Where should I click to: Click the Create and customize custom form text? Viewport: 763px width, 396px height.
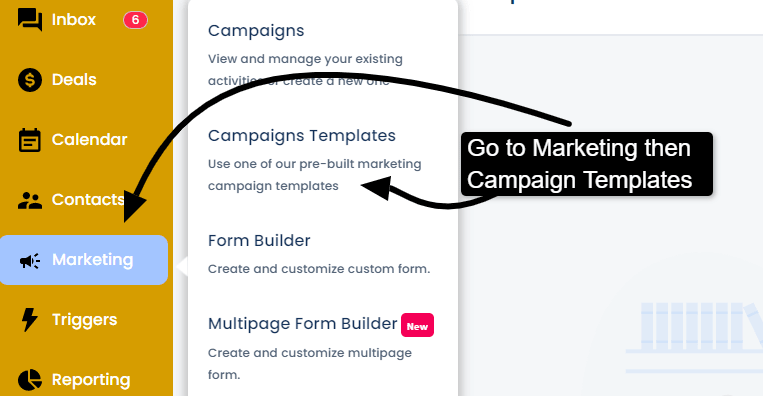319,269
